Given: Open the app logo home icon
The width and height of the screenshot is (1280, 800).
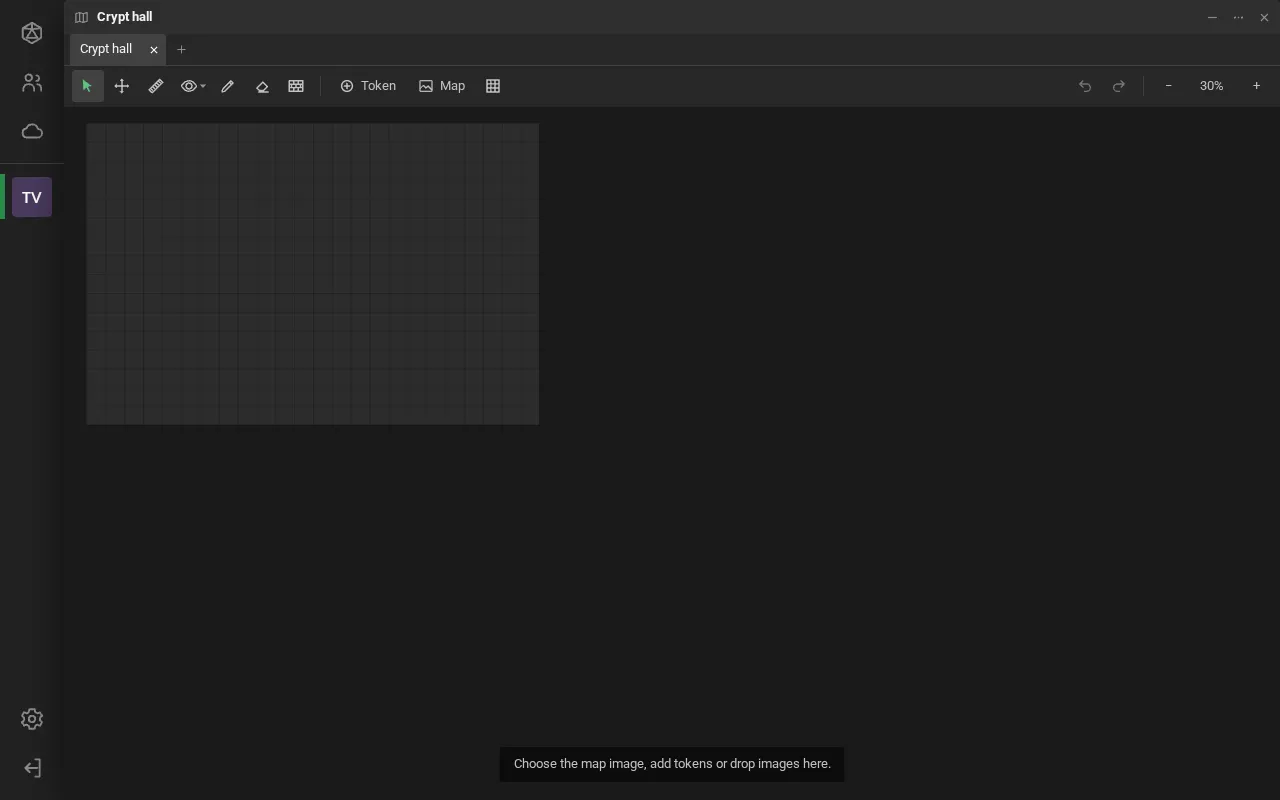Looking at the screenshot, I should tap(32, 33).
